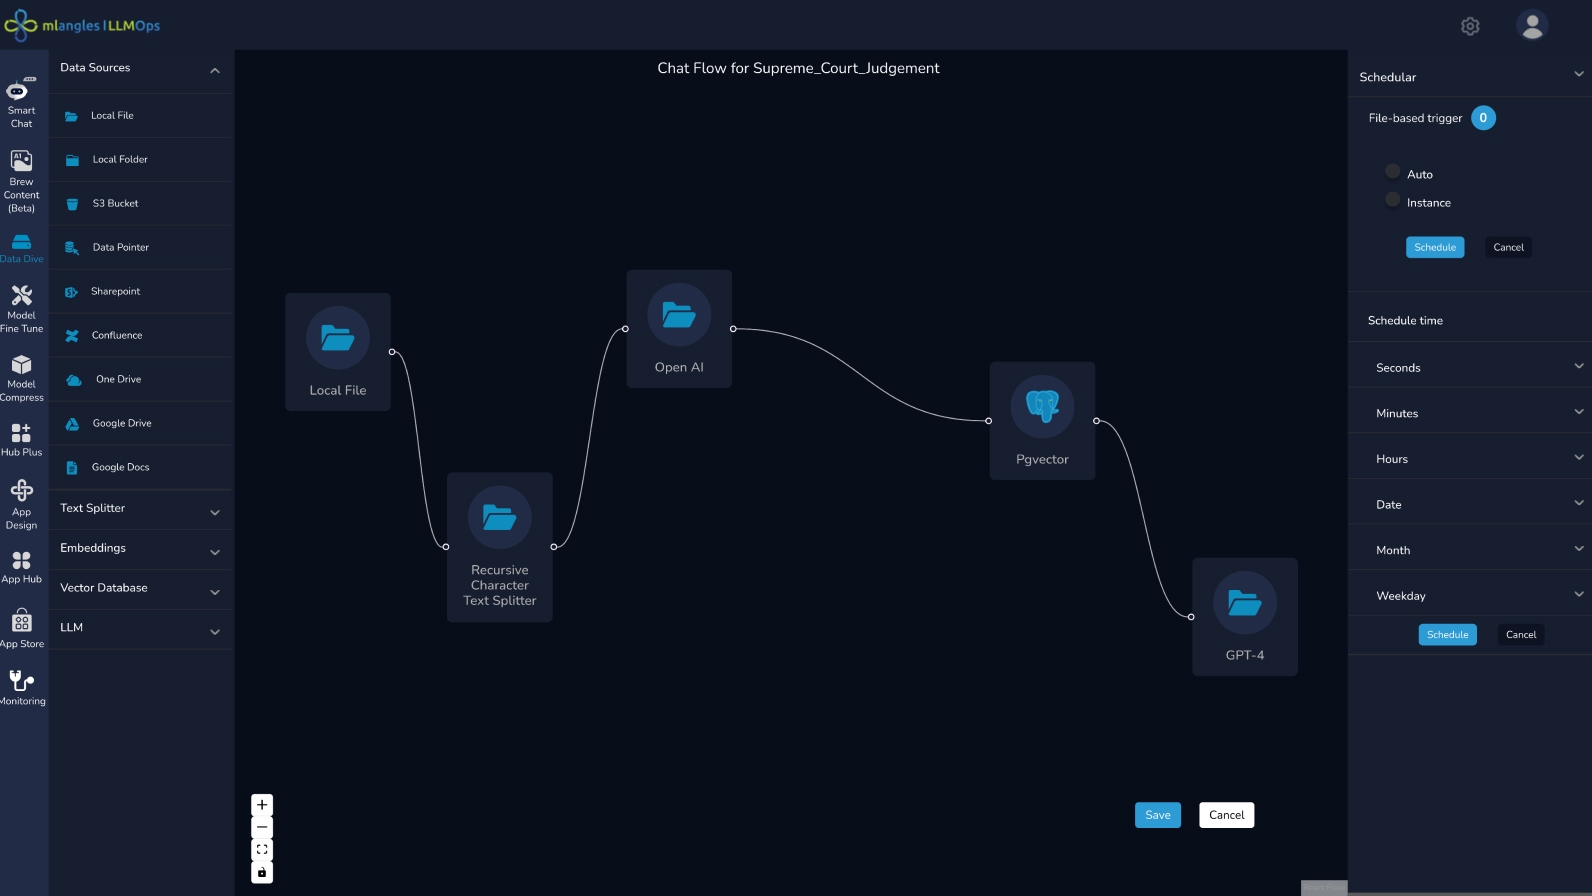Screen dimensions: 1592x896
Task: Open Brew Content (Beta) module
Action: (x=21, y=181)
